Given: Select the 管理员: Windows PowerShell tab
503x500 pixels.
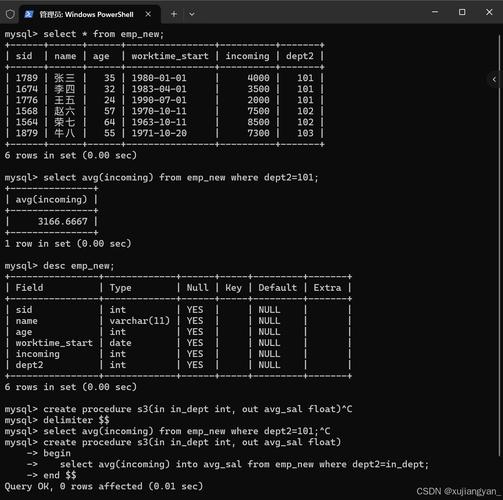Looking at the screenshot, I should pos(89,14).
